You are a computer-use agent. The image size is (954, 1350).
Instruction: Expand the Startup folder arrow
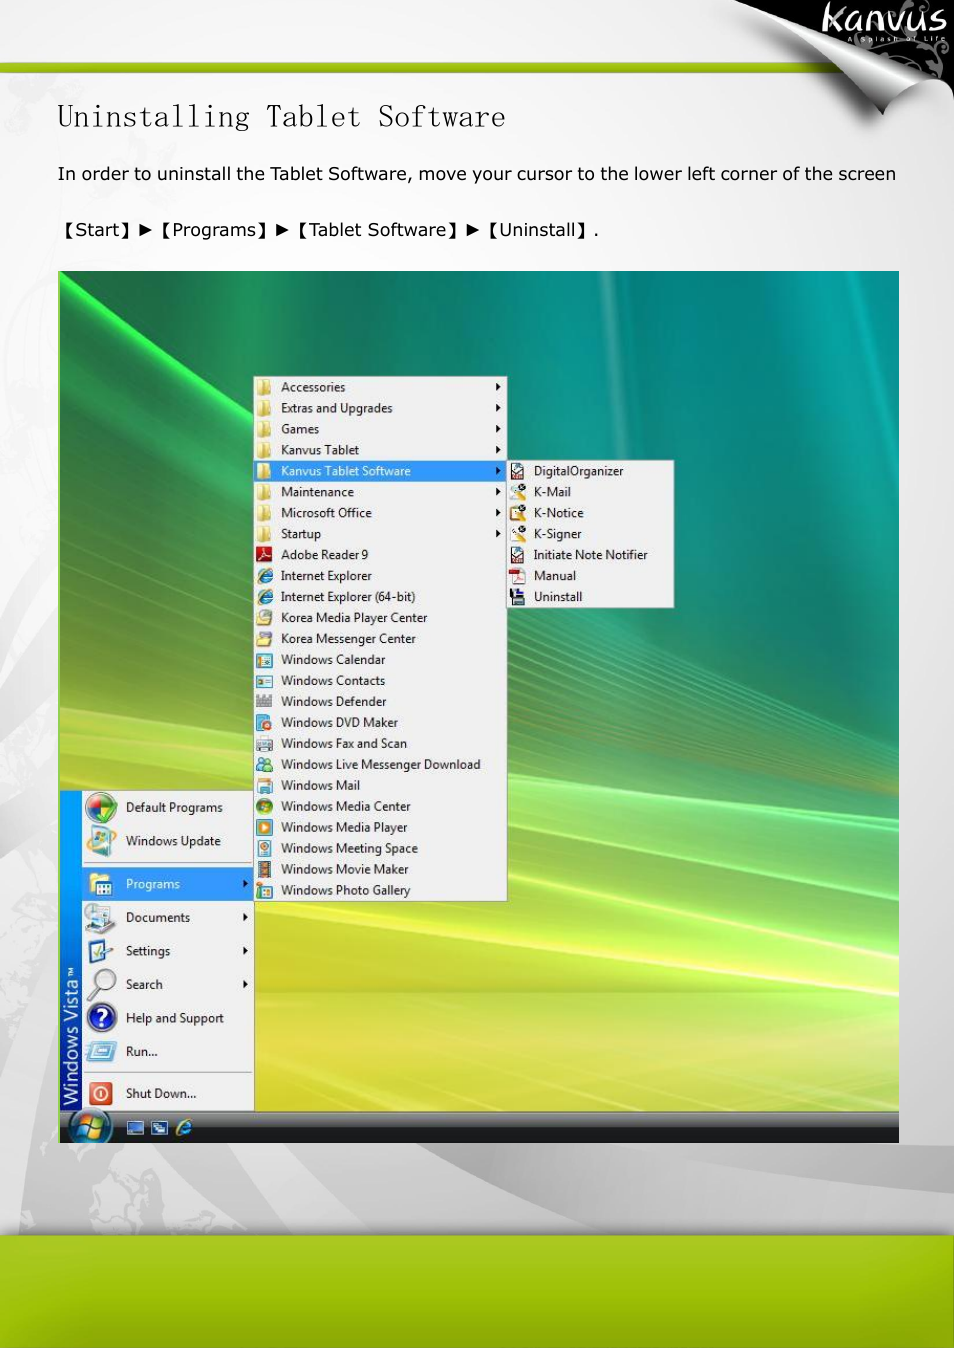click(x=498, y=534)
